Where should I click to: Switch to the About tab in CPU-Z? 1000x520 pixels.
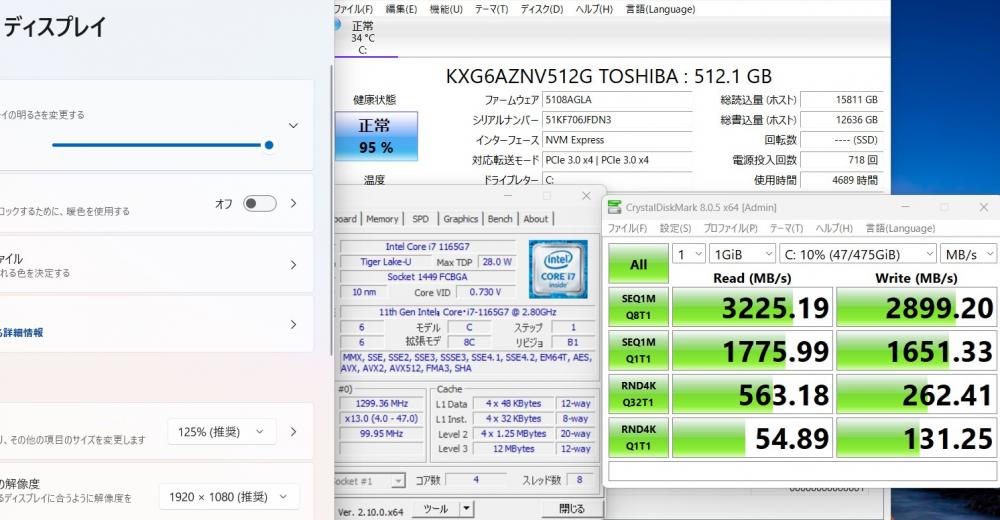(x=536, y=219)
